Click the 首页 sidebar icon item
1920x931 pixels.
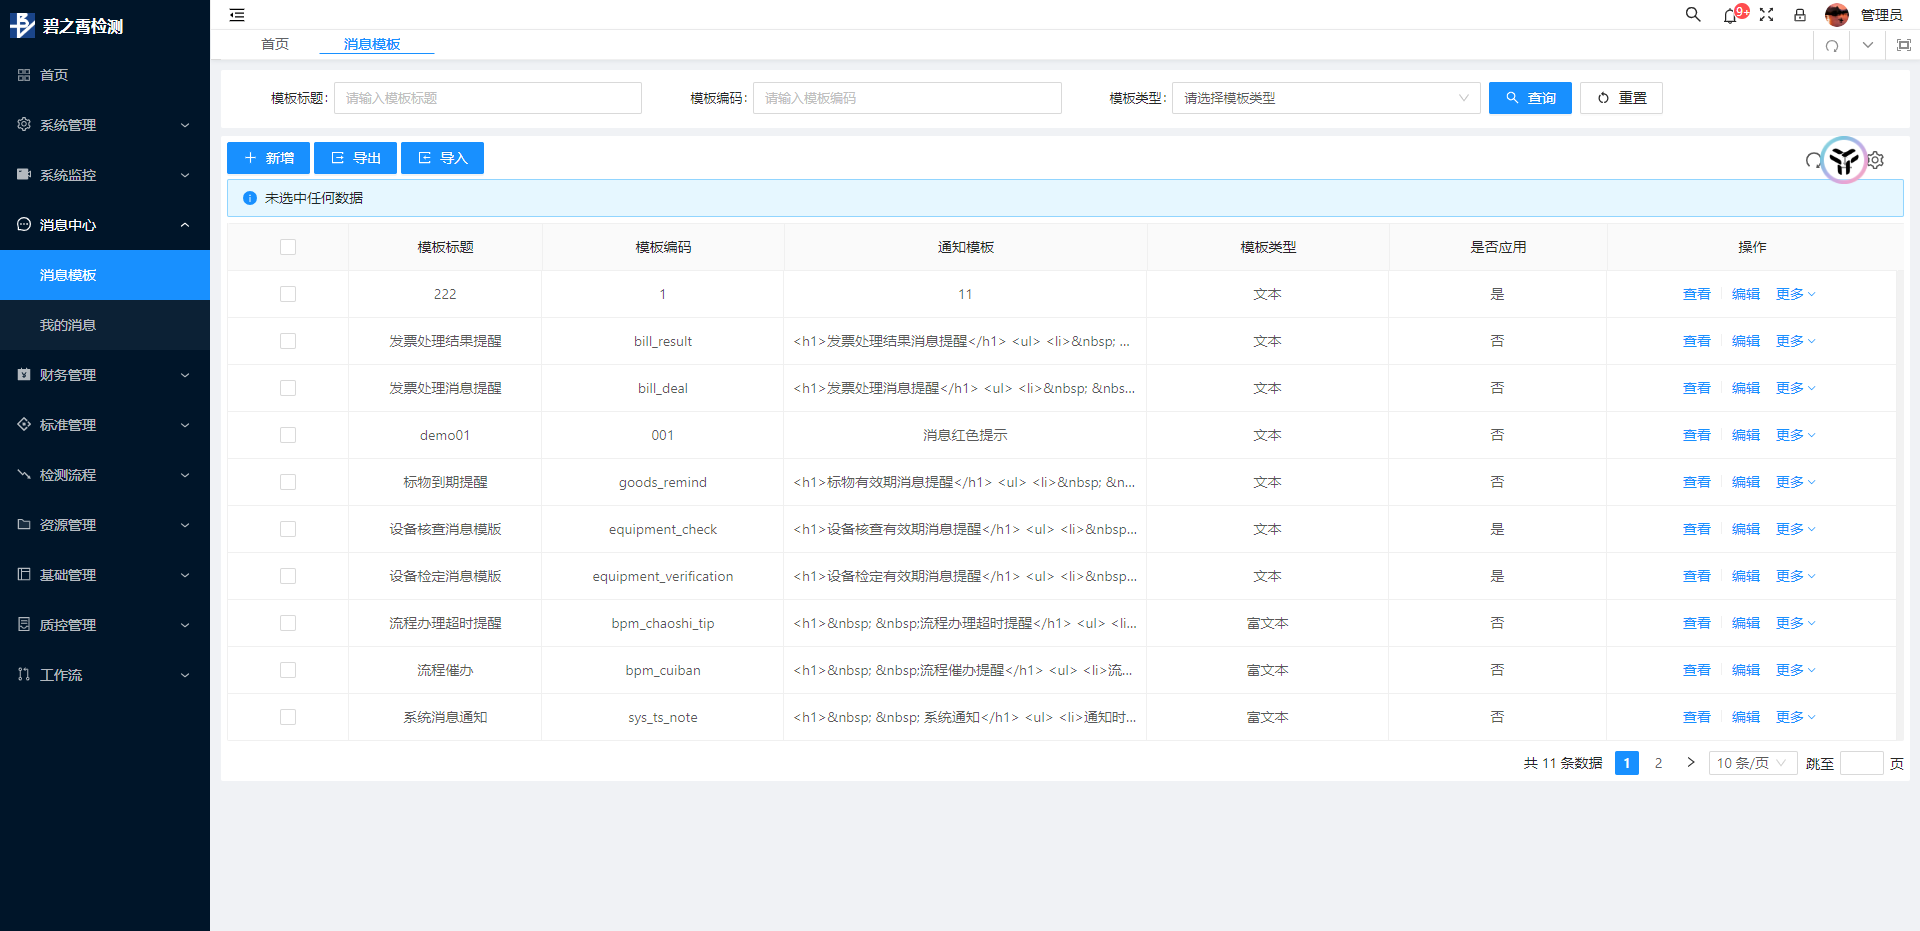24,75
